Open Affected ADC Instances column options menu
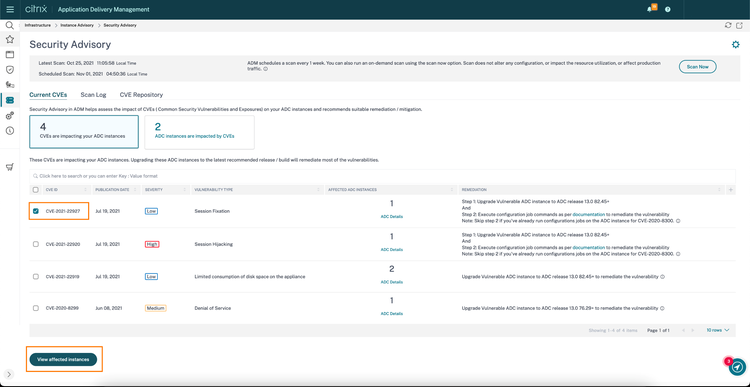This screenshot has width=750, height=387. point(451,190)
